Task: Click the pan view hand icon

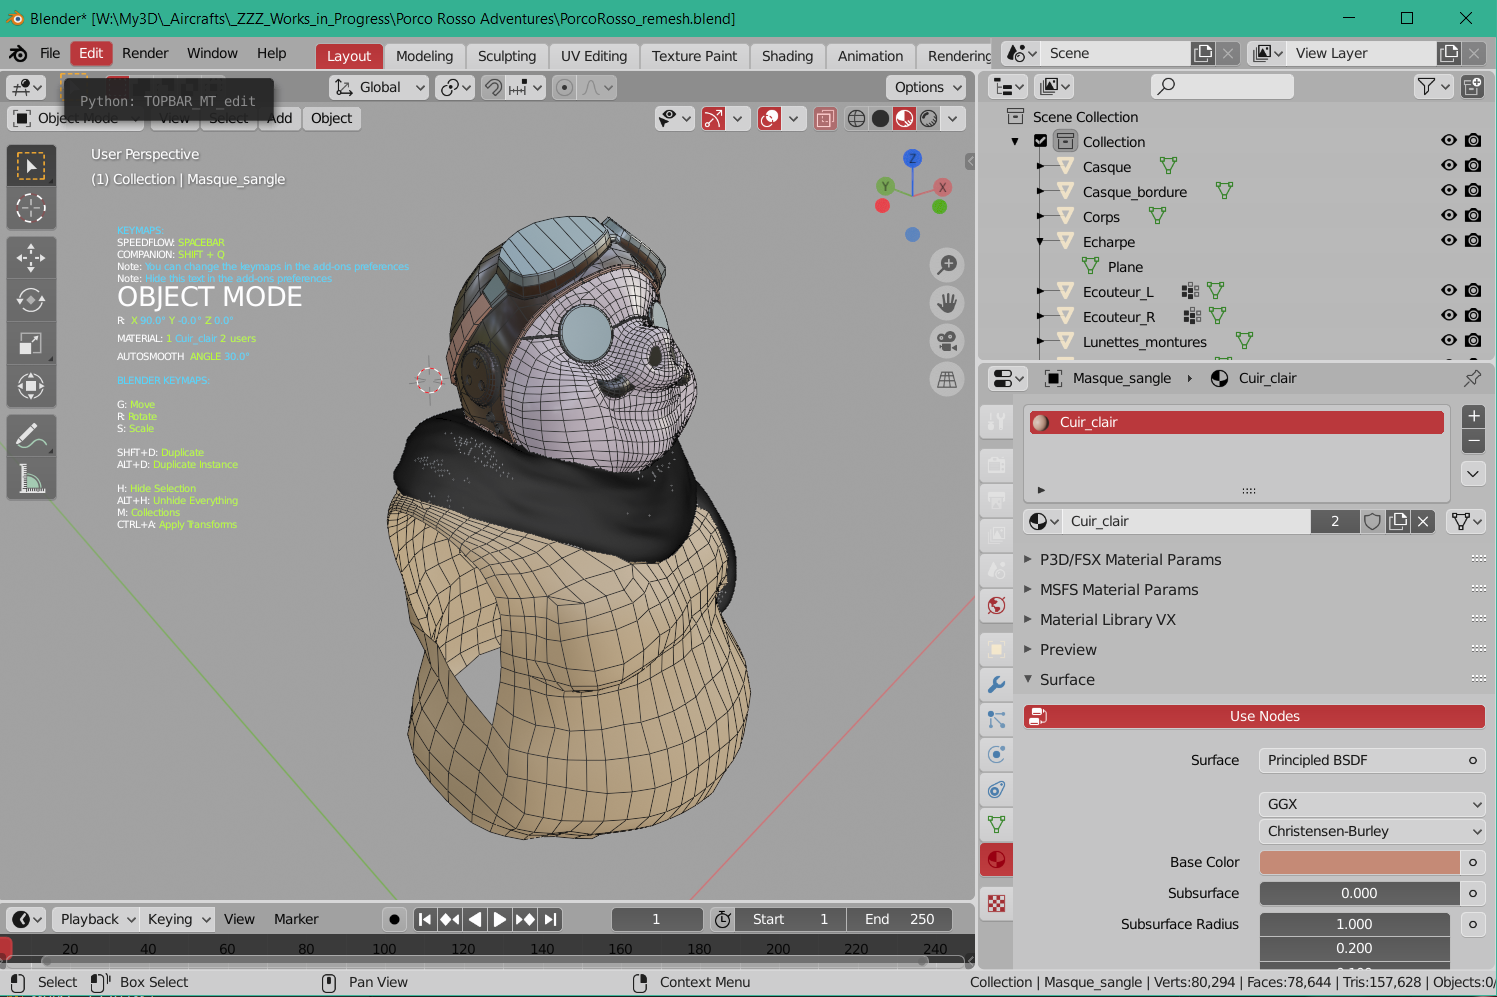Action: (x=946, y=302)
